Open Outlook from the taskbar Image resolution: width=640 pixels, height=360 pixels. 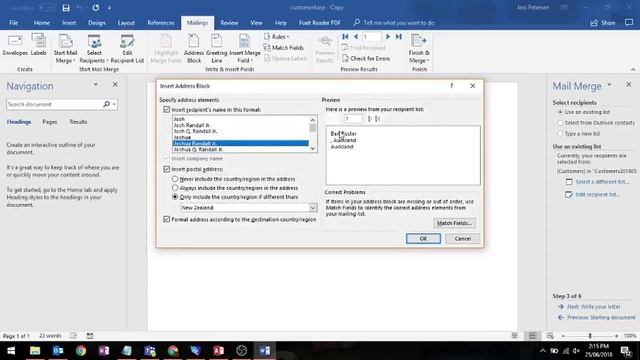point(58,351)
